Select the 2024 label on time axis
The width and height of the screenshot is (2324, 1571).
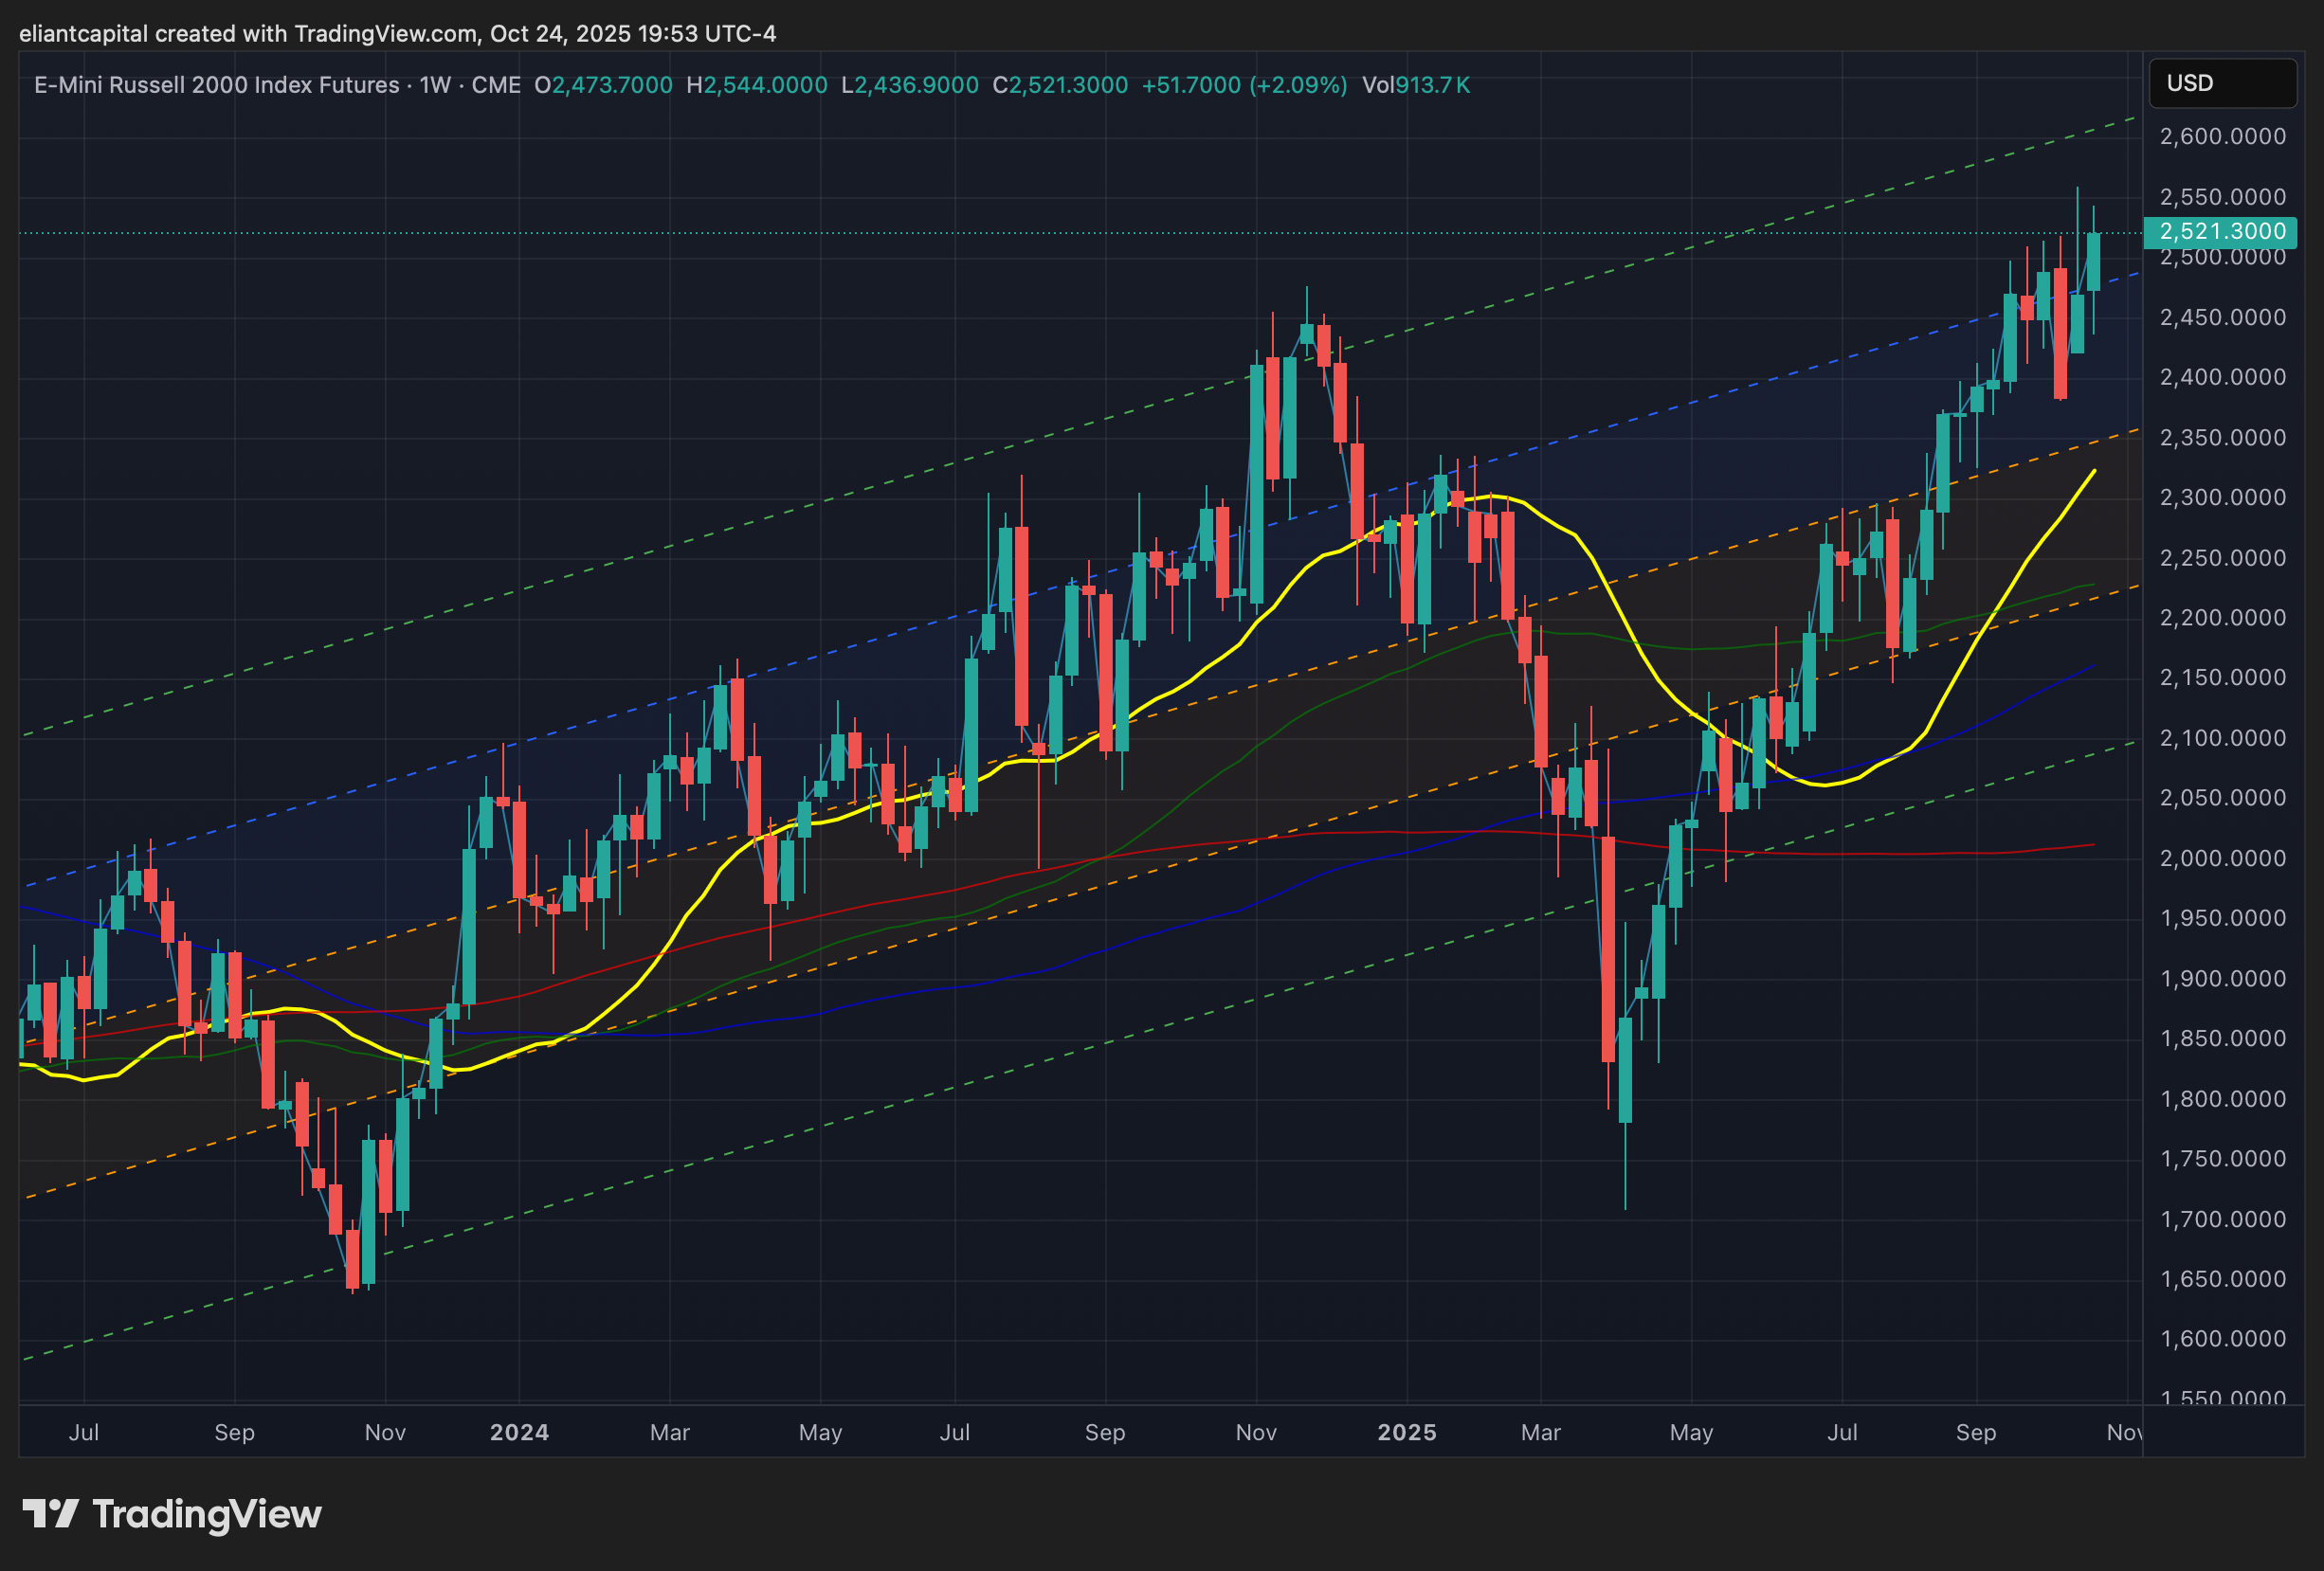coord(519,1432)
